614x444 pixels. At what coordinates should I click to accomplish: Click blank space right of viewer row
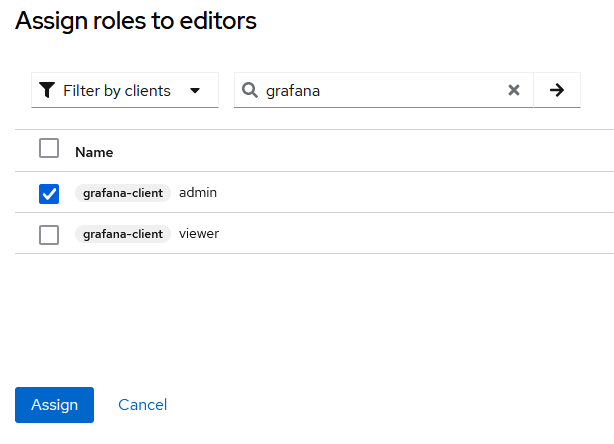pos(420,234)
